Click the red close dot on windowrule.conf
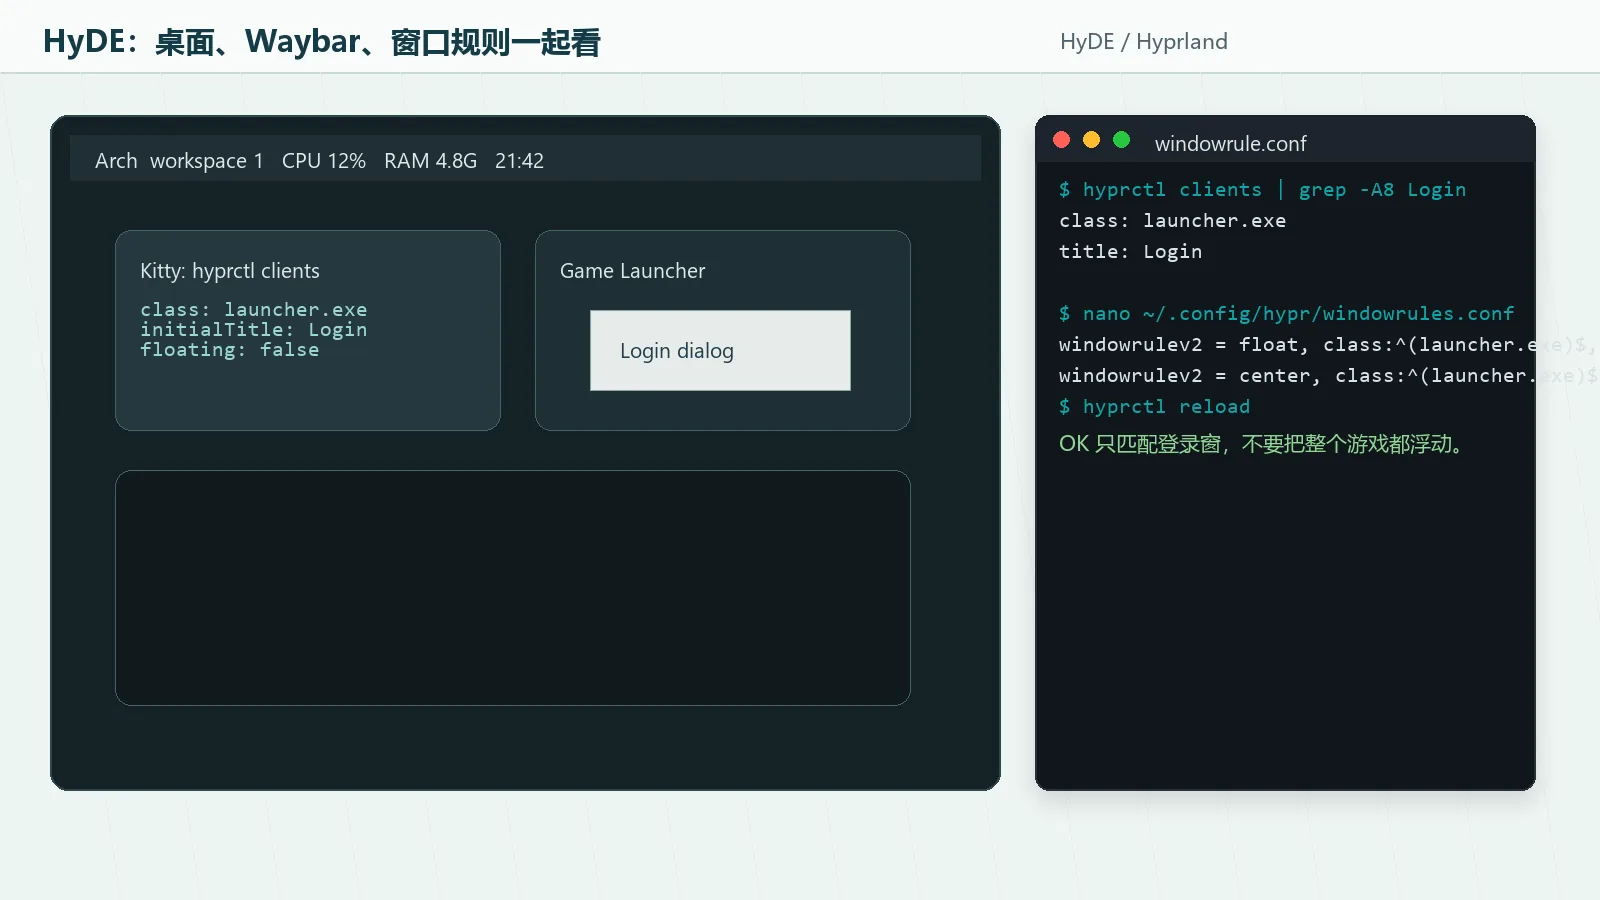Viewport: 1600px width, 900px height. click(1062, 140)
